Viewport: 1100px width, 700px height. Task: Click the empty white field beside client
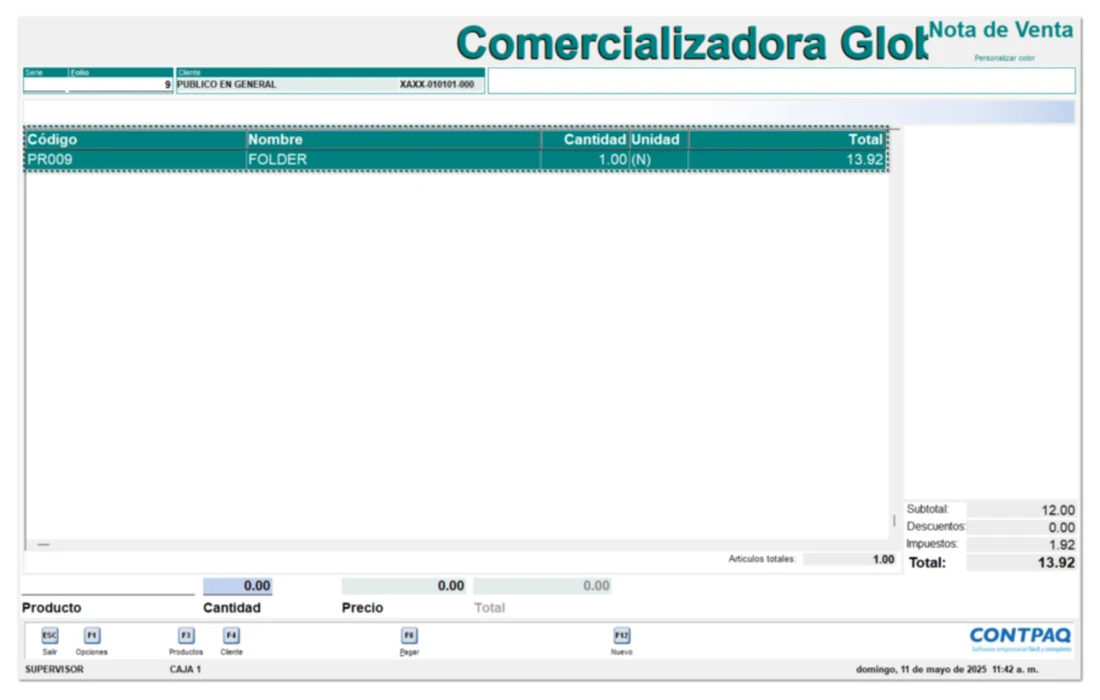coord(782,81)
